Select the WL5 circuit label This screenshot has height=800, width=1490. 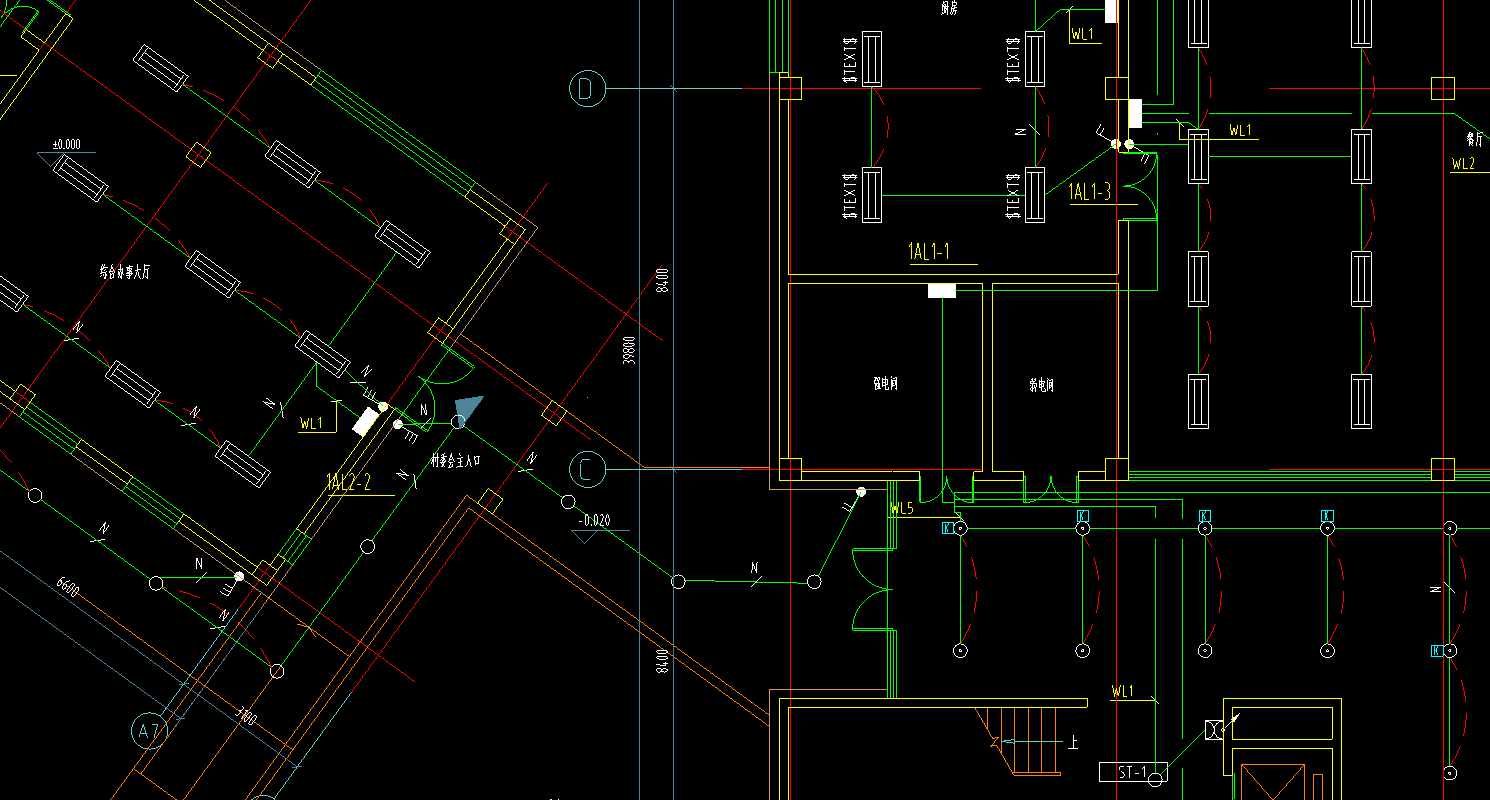(902, 509)
